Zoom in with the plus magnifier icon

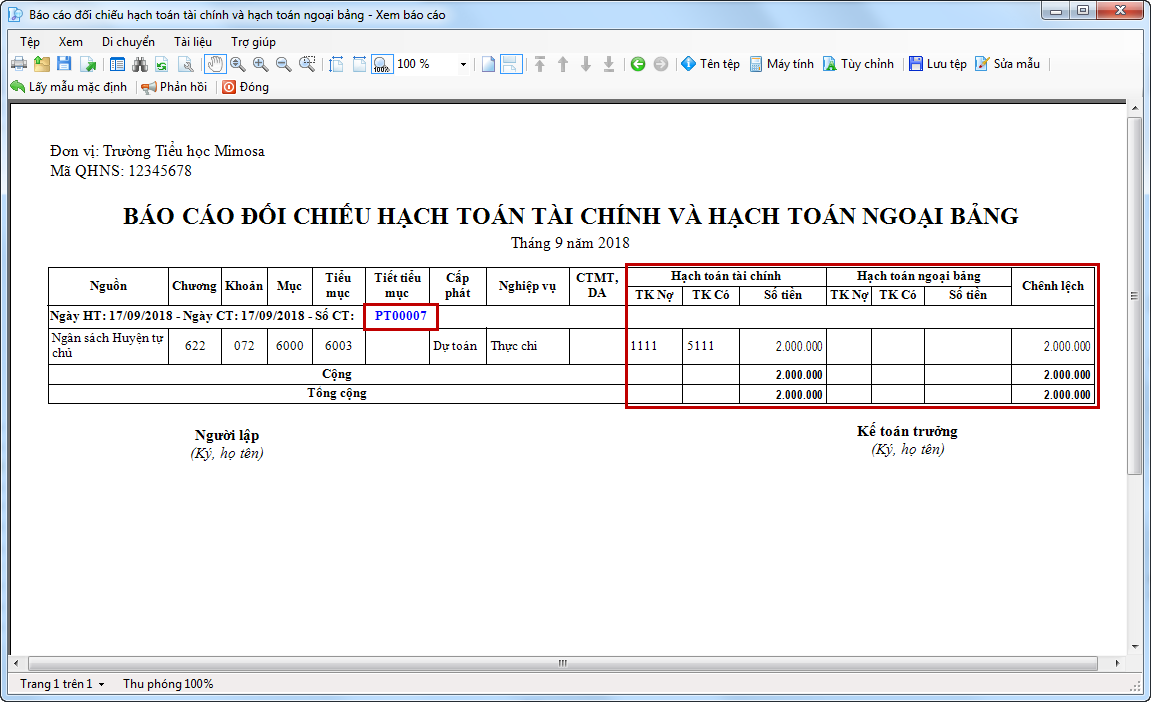261,64
